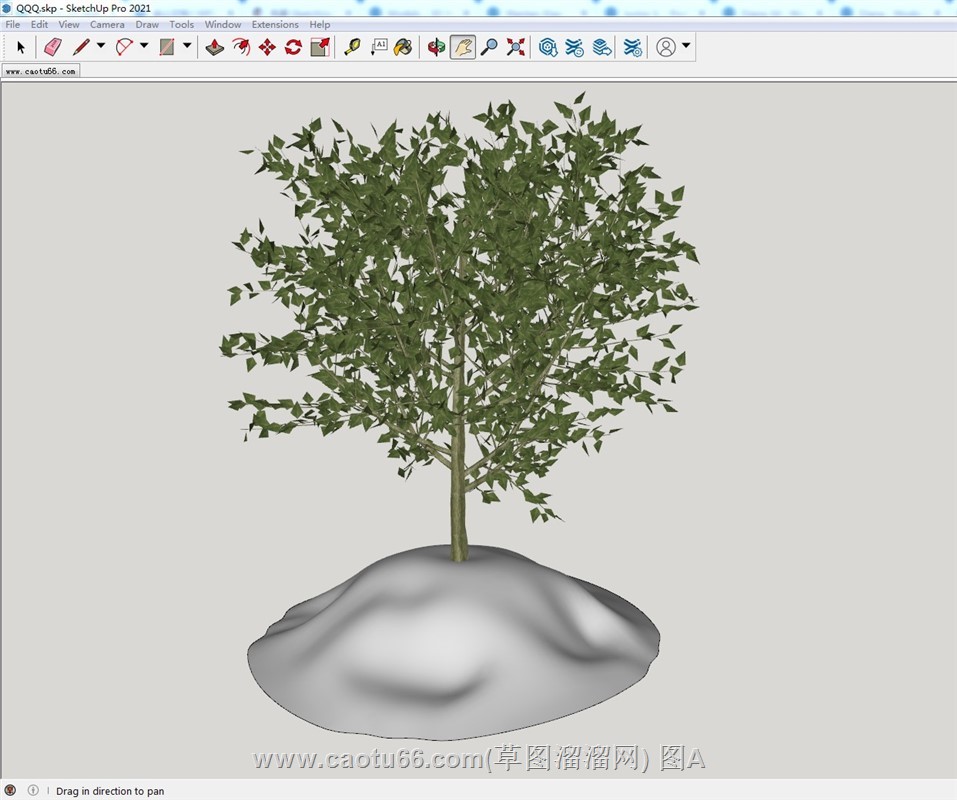This screenshot has width=957, height=800.
Task: Select the Line pencil tool
Action: coord(81,47)
